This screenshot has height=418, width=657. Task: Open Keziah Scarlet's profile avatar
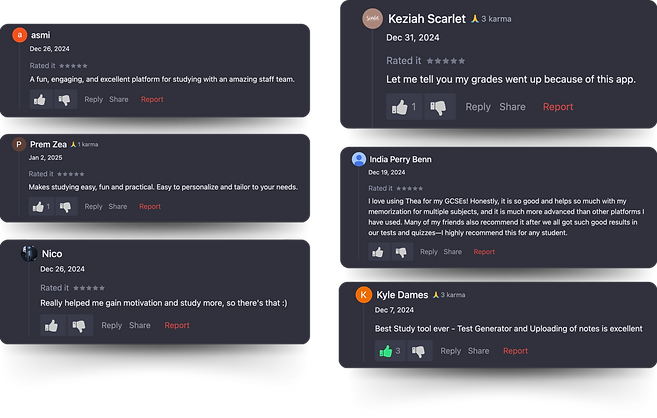coord(372,18)
